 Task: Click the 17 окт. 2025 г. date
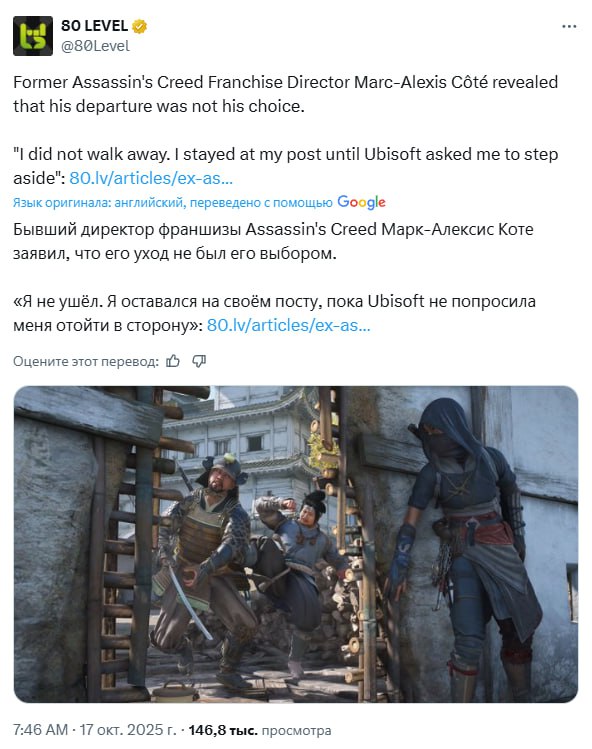[x=128, y=730]
